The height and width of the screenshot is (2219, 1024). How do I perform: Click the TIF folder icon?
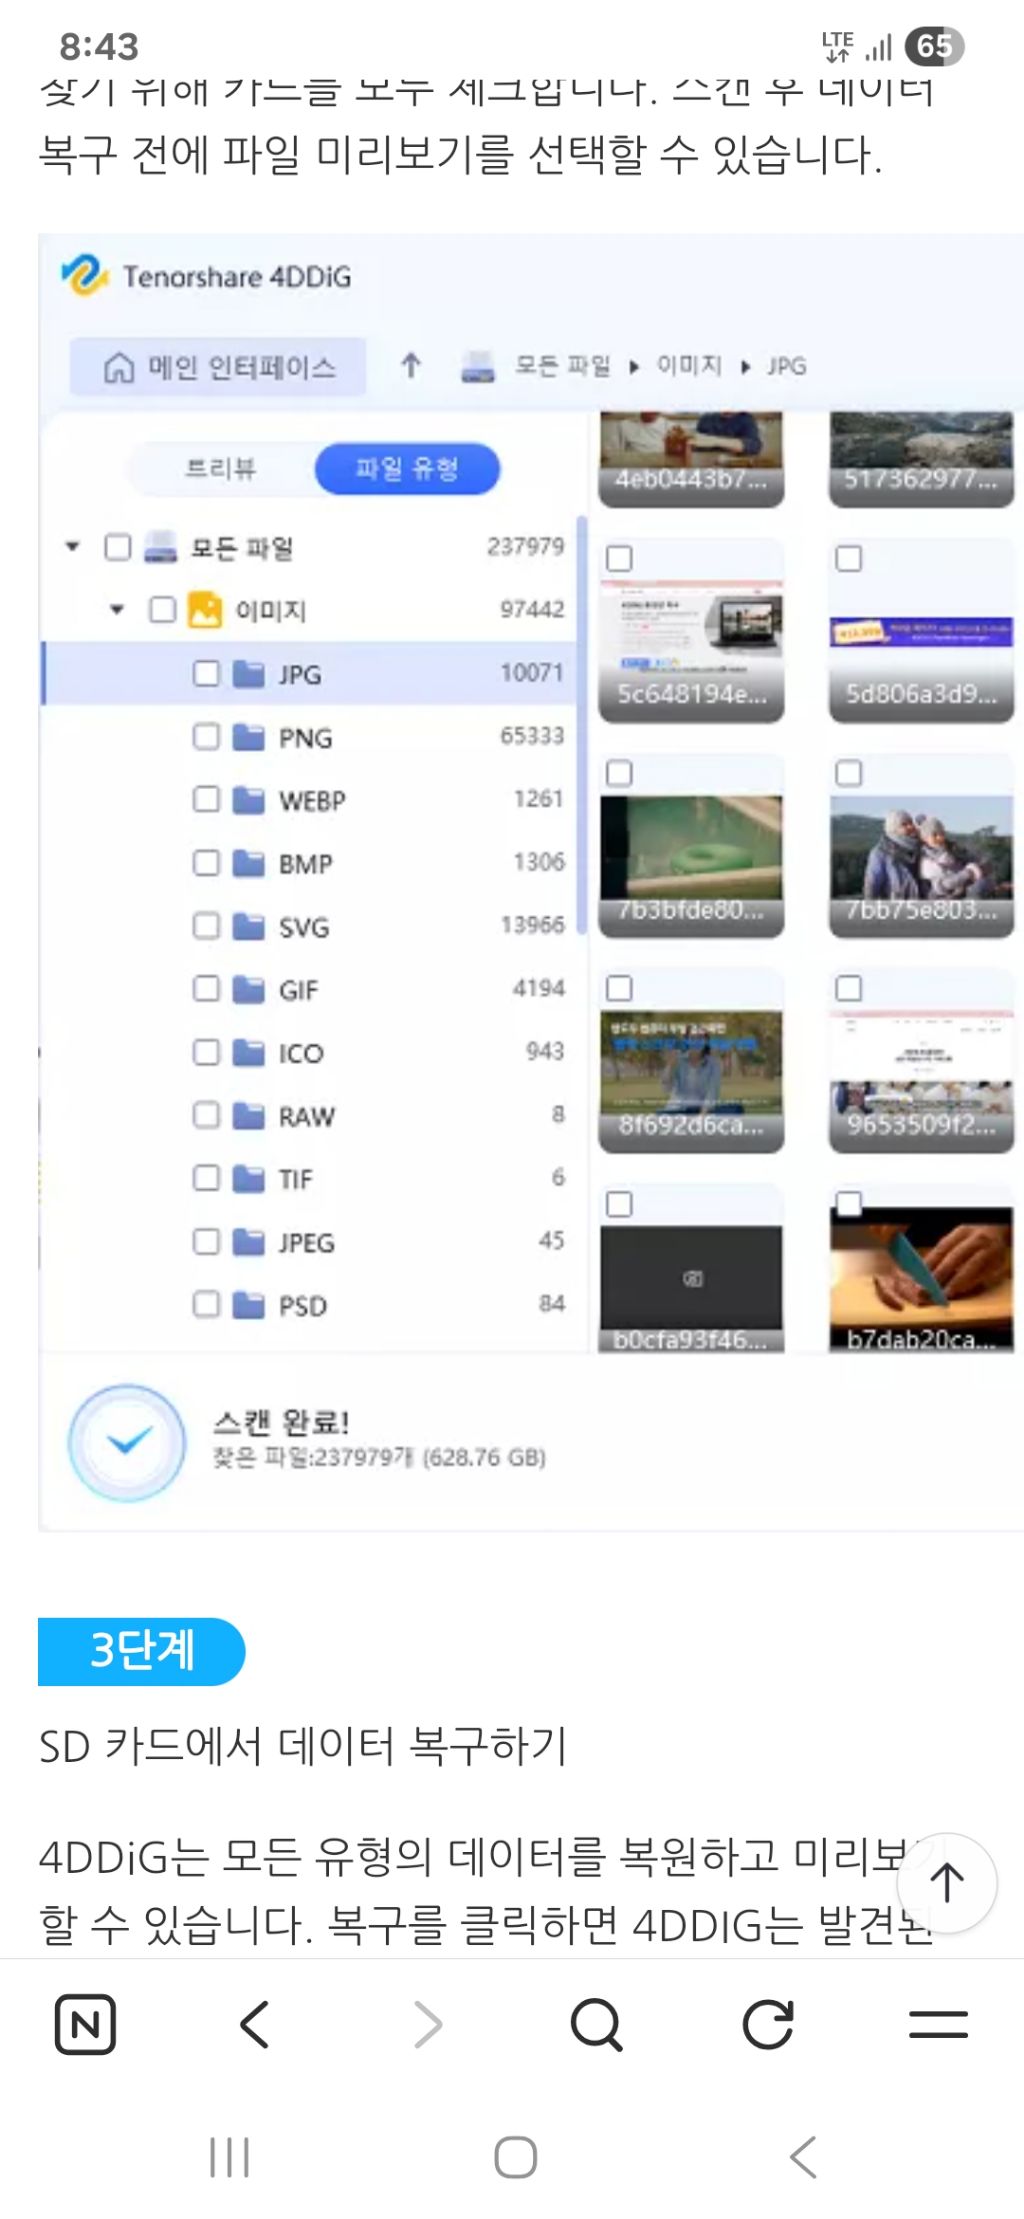point(248,1178)
